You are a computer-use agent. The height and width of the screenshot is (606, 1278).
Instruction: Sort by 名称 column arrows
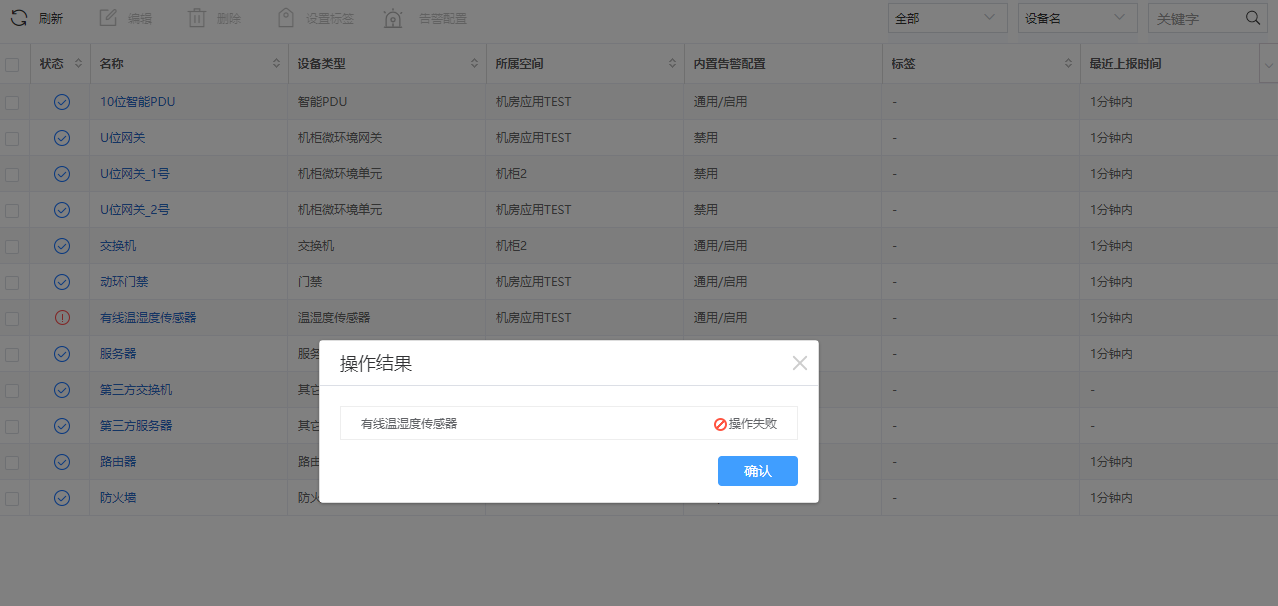click(x=276, y=64)
